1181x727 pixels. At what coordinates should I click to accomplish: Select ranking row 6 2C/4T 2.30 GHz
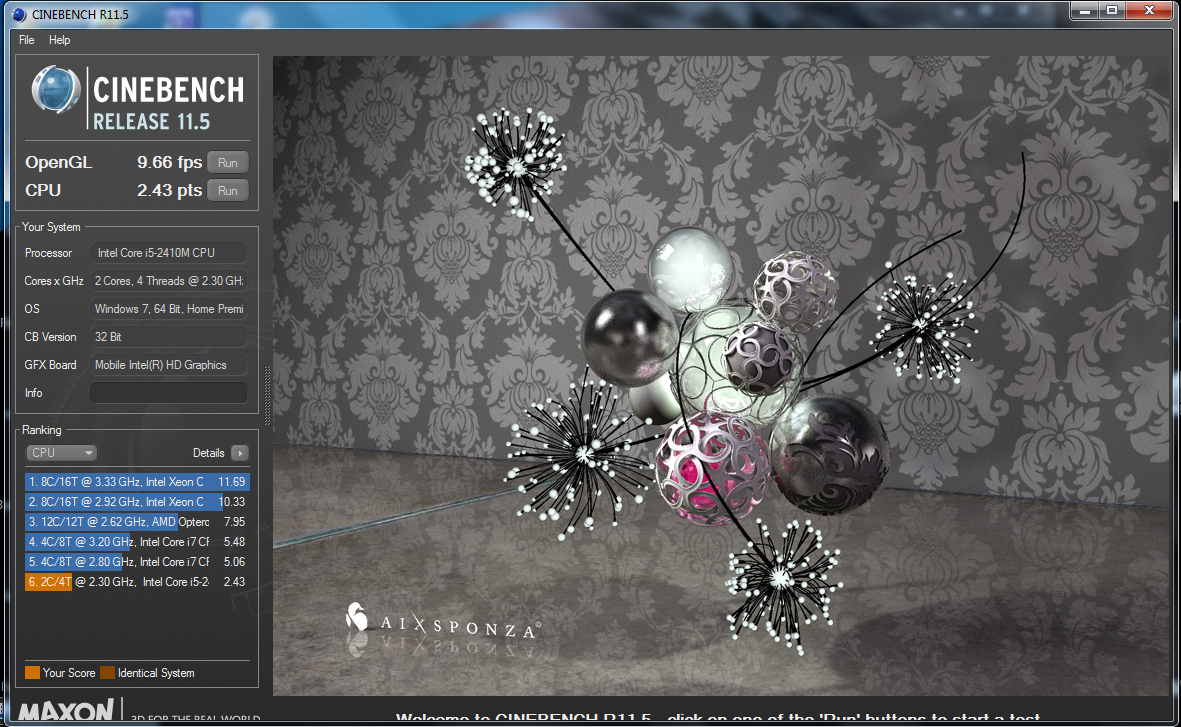(x=137, y=582)
